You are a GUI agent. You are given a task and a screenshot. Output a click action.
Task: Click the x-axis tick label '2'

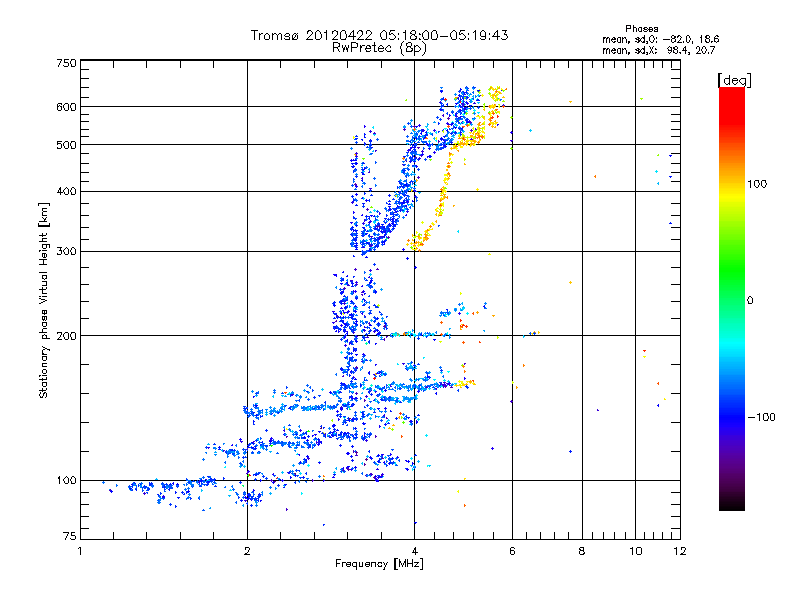tap(247, 551)
